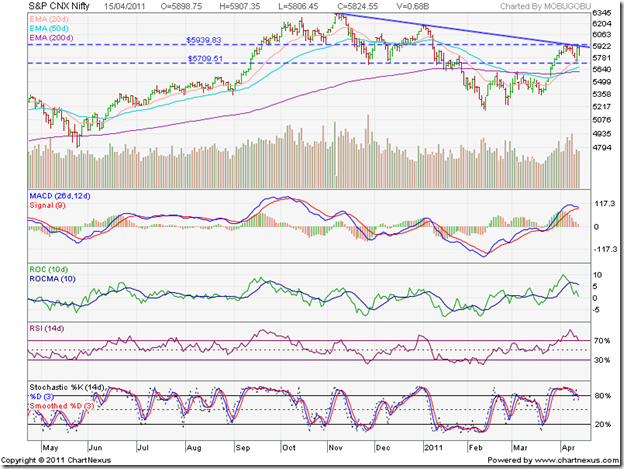Select the date 15/04/2011 in header
Screen dimensions: 624x469
pyautogui.click(x=125, y=6)
